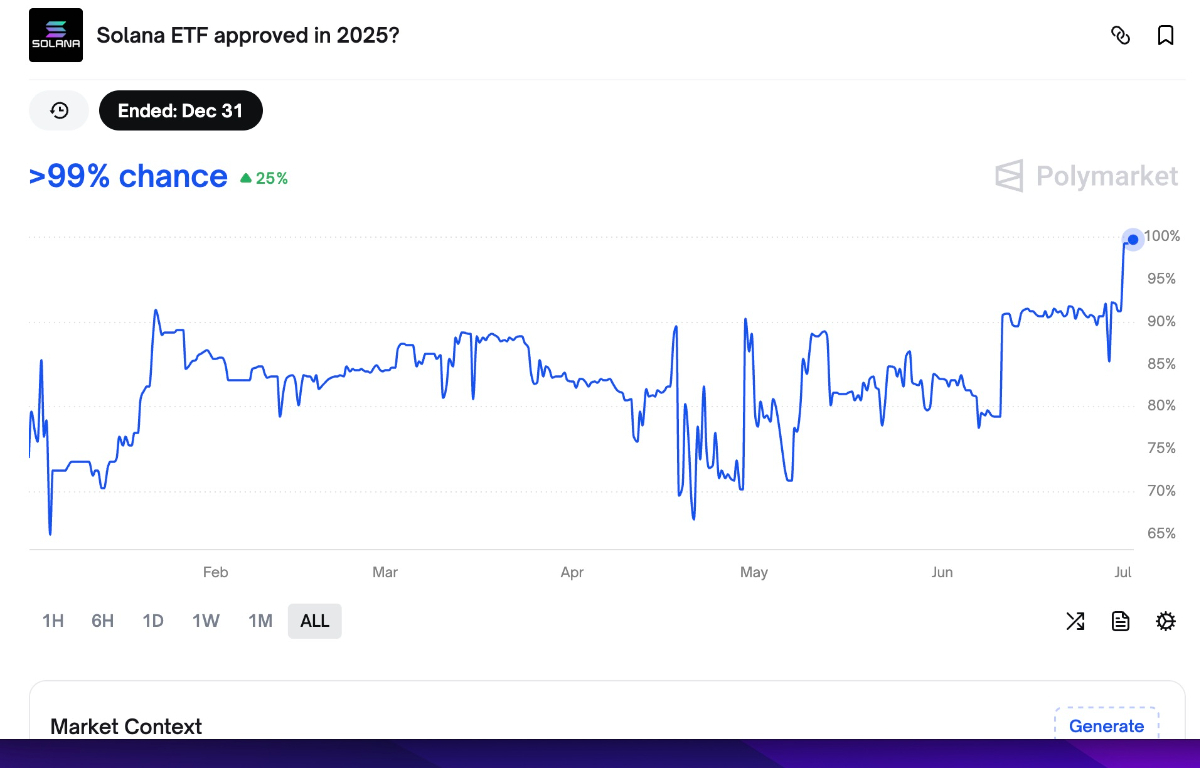Click the shuffle arrows chart icon

point(1075,621)
